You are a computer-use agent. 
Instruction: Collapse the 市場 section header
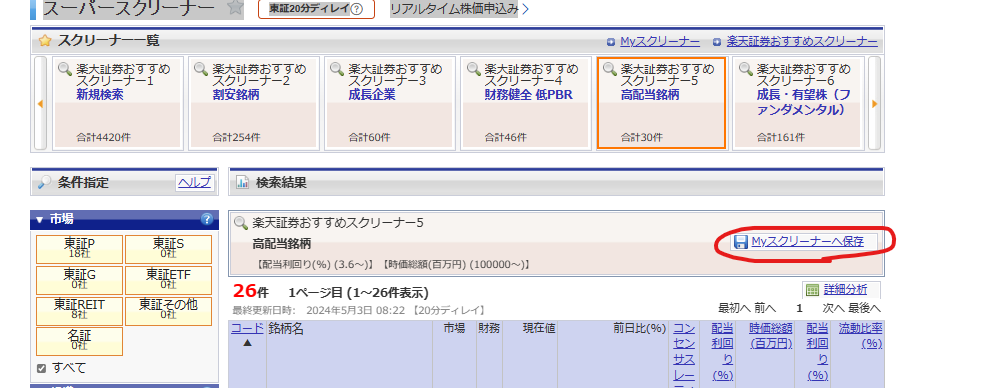point(124,219)
